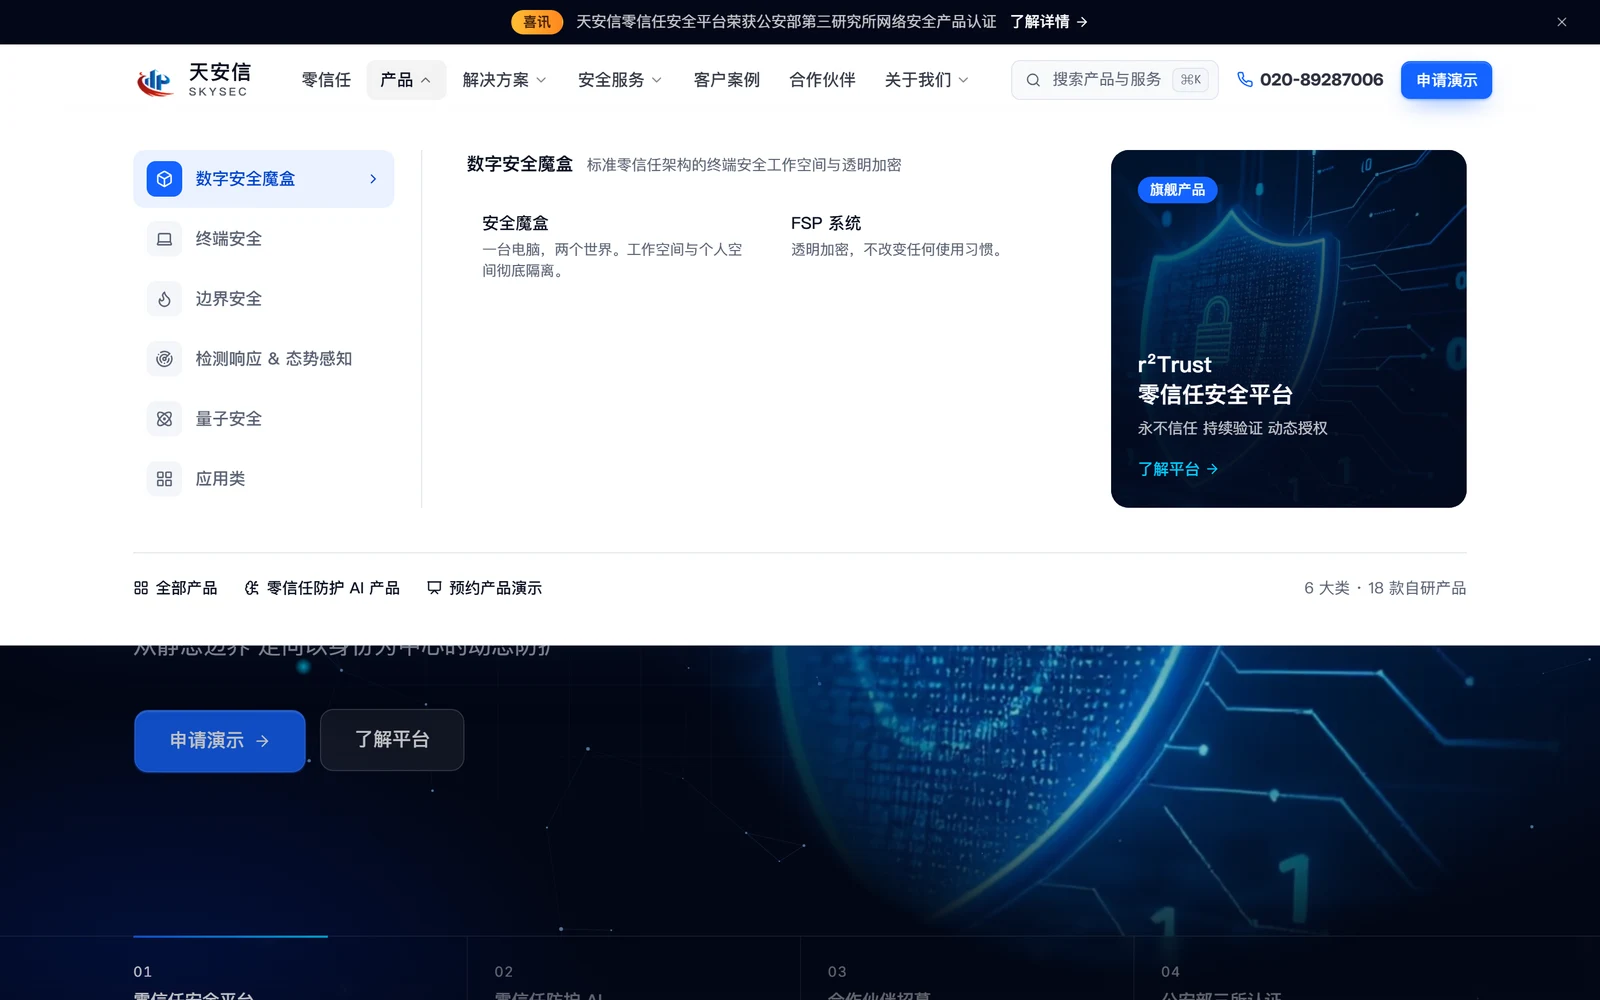Click the 数字安全魔盒 cube icon
1600x1000 pixels.
[165, 179]
